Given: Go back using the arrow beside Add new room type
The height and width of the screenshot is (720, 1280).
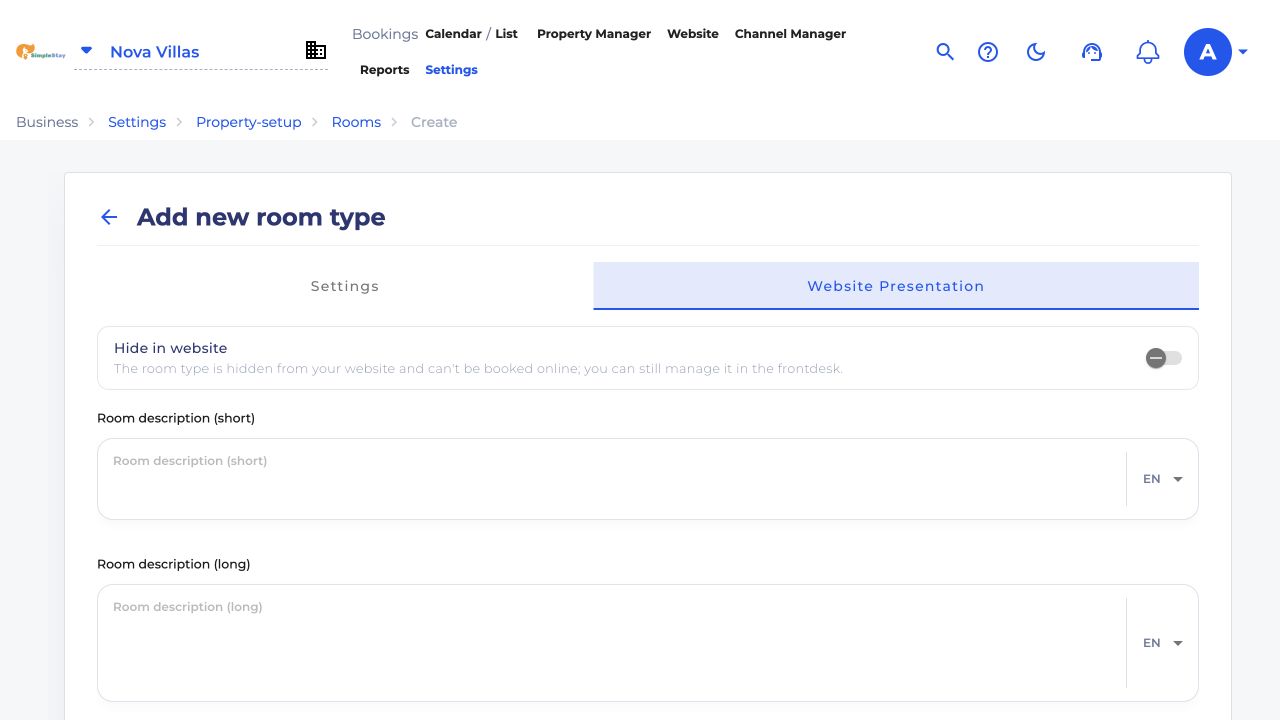Looking at the screenshot, I should 109,217.
